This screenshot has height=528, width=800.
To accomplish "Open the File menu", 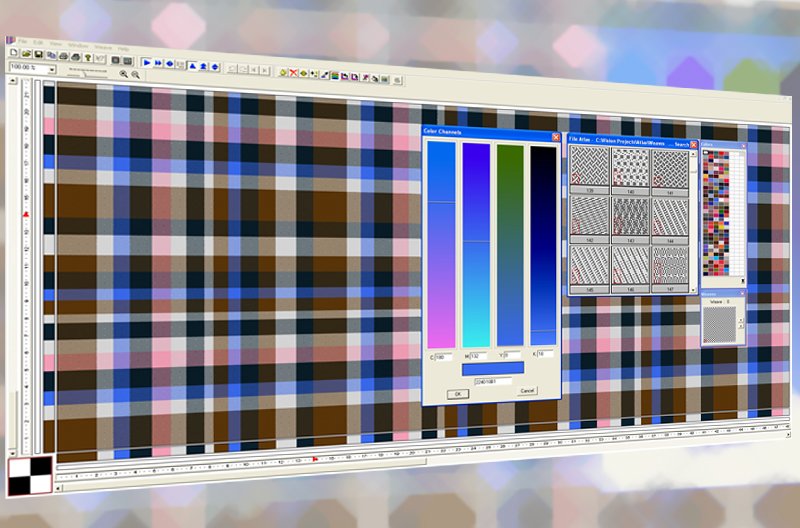I will (22, 40).
